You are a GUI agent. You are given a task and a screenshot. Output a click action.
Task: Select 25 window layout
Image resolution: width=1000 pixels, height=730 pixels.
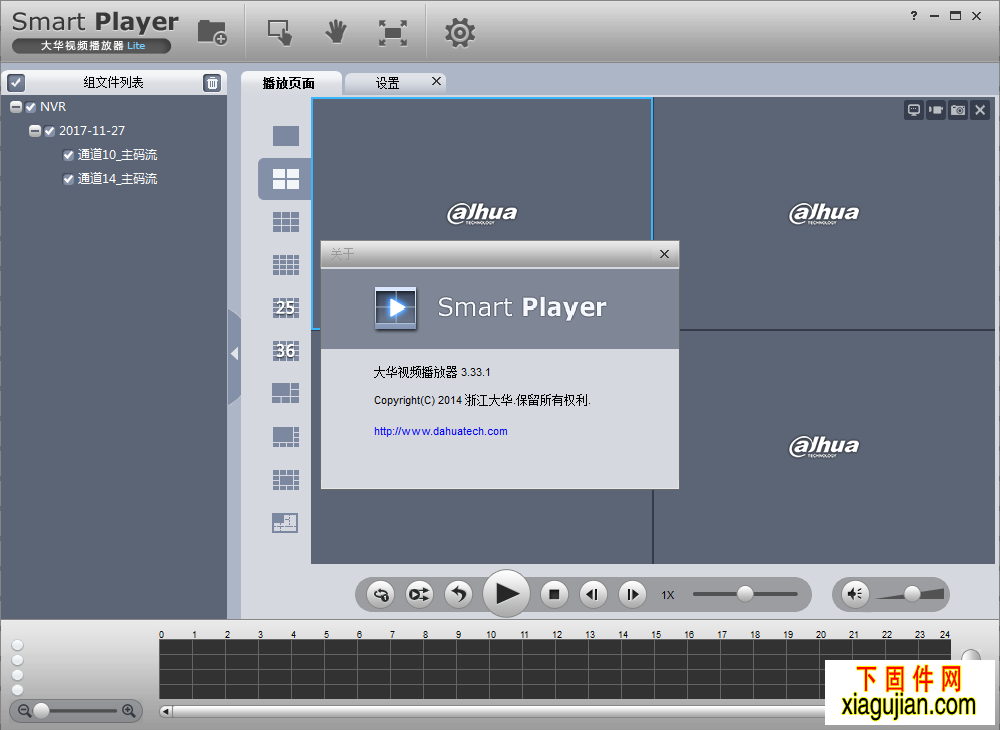coord(286,308)
